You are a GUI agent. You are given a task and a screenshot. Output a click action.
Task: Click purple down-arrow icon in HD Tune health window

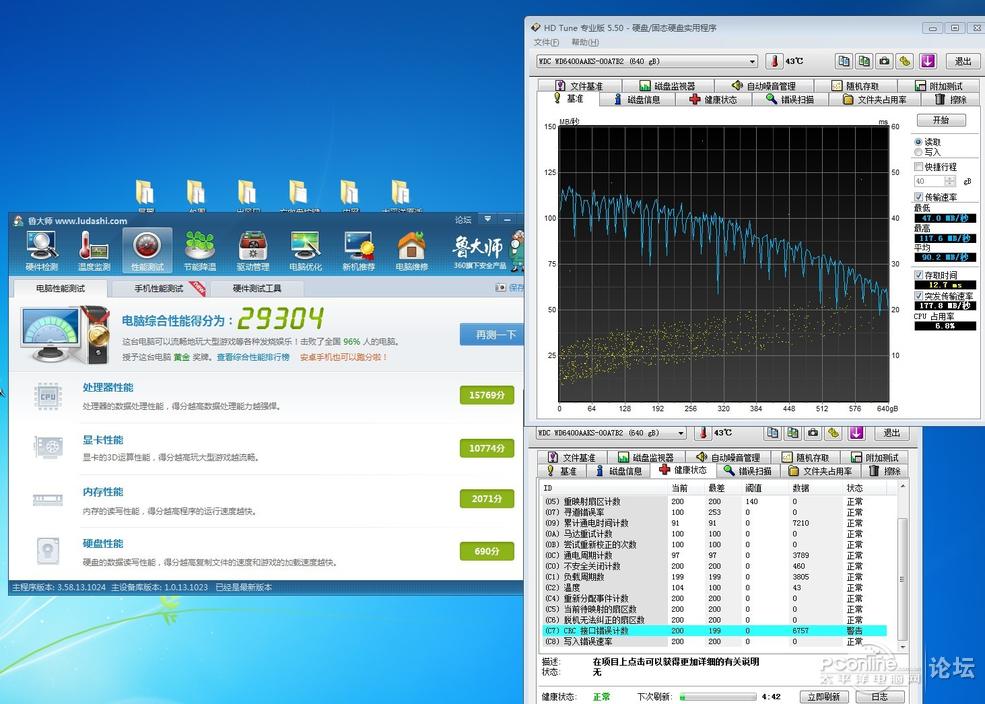856,433
